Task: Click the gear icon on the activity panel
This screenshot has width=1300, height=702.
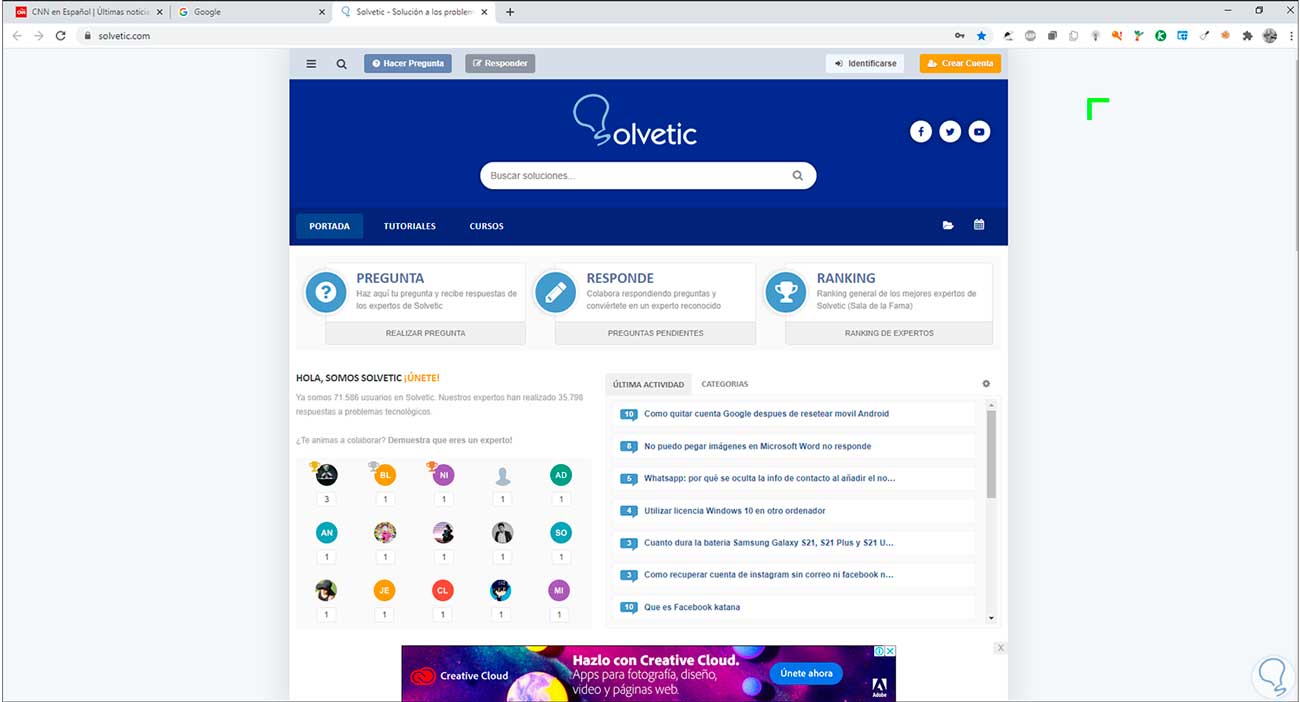Action: (x=986, y=383)
